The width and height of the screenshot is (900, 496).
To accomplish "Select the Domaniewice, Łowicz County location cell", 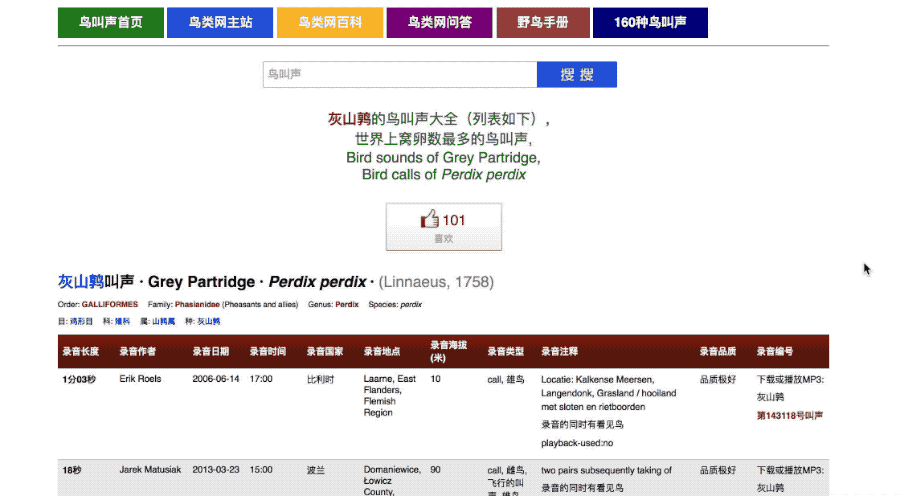I will pos(392,480).
